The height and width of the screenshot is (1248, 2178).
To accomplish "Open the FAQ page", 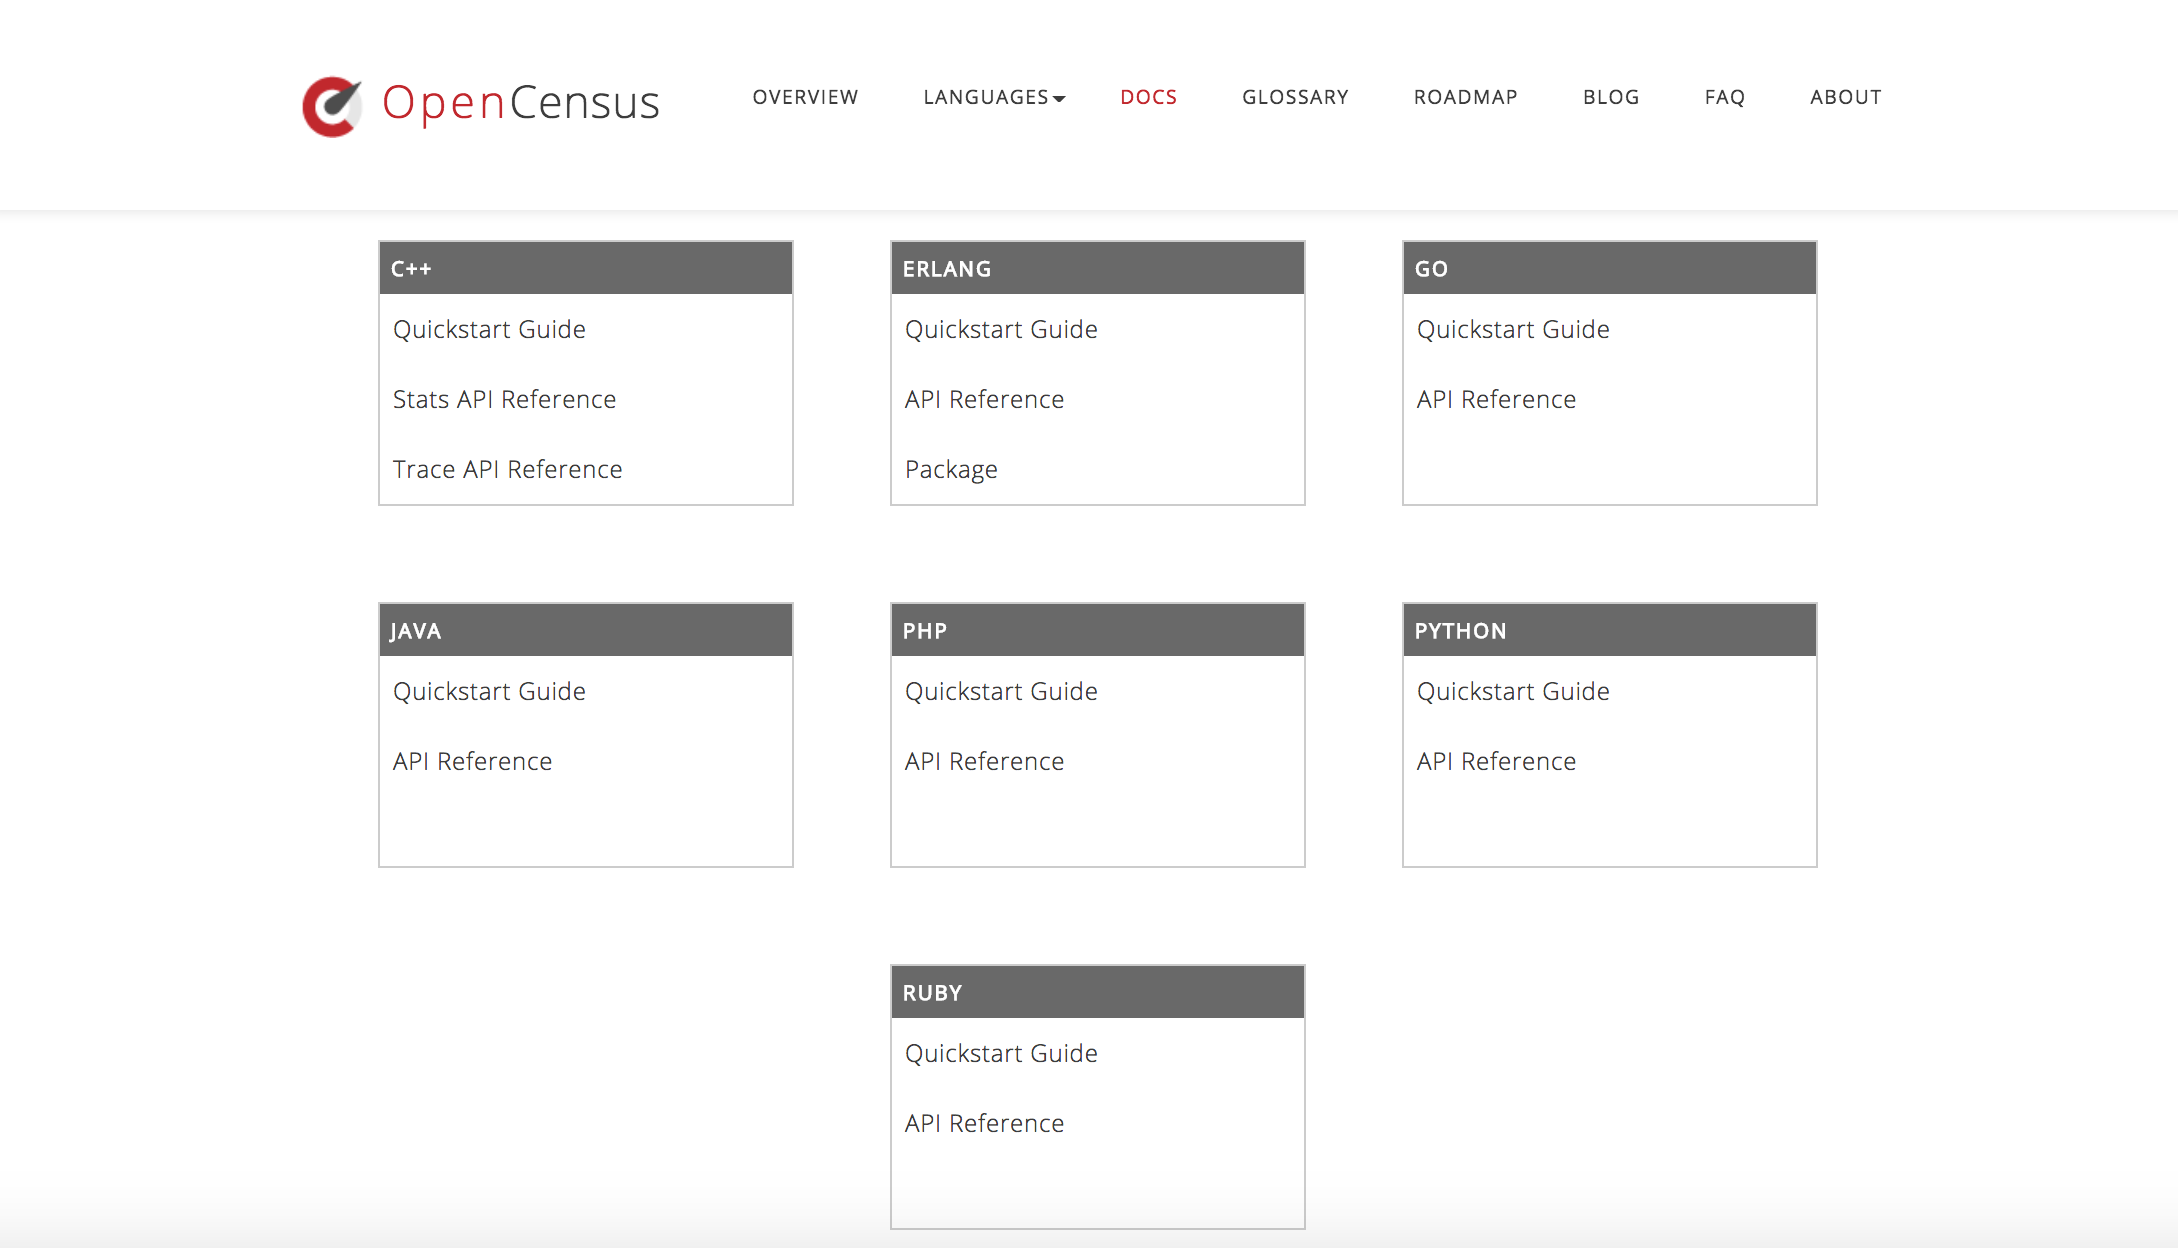I will pyautogui.click(x=1724, y=97).
